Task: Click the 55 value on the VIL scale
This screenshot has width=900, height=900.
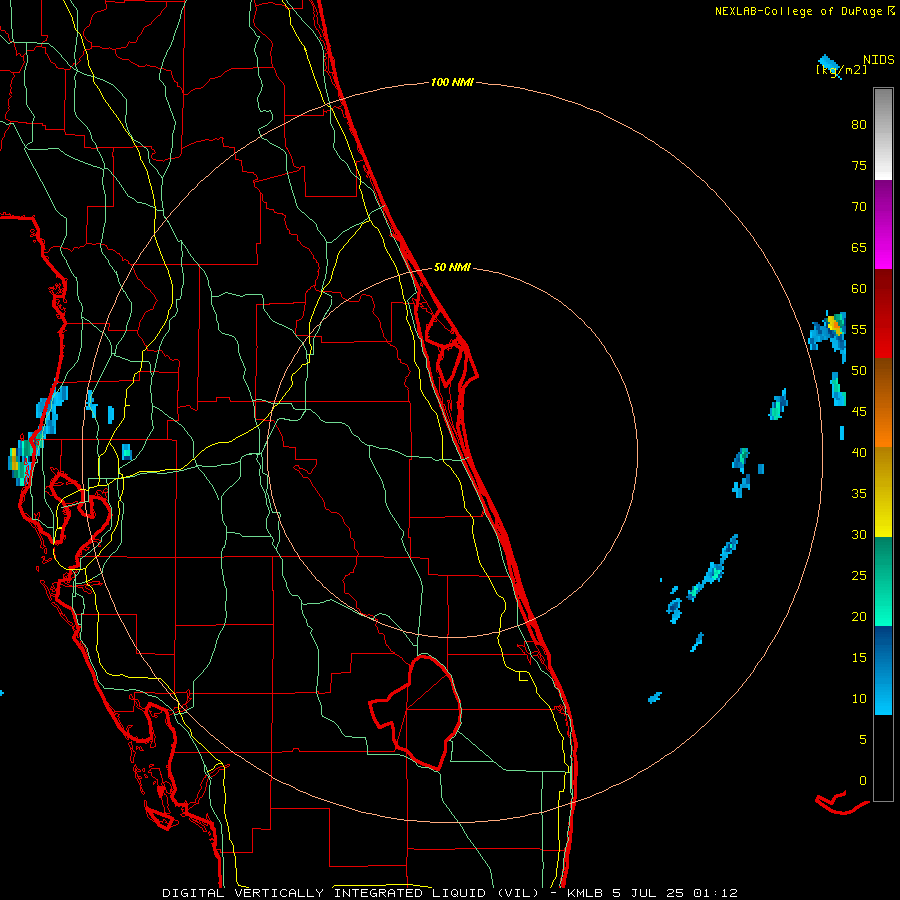Action: [859, 329]
